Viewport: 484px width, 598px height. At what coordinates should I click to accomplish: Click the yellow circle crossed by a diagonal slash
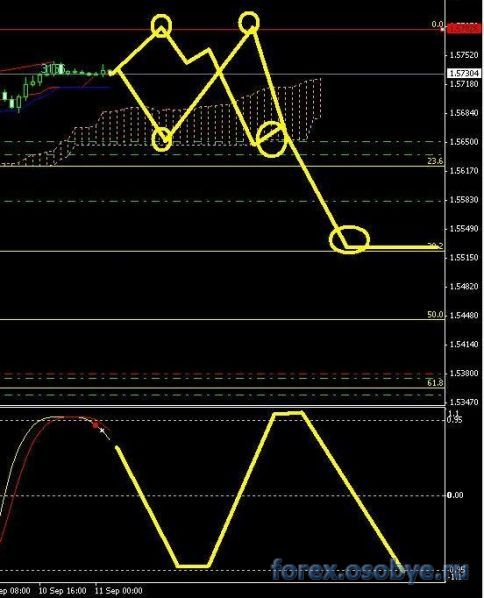[272, 140]
